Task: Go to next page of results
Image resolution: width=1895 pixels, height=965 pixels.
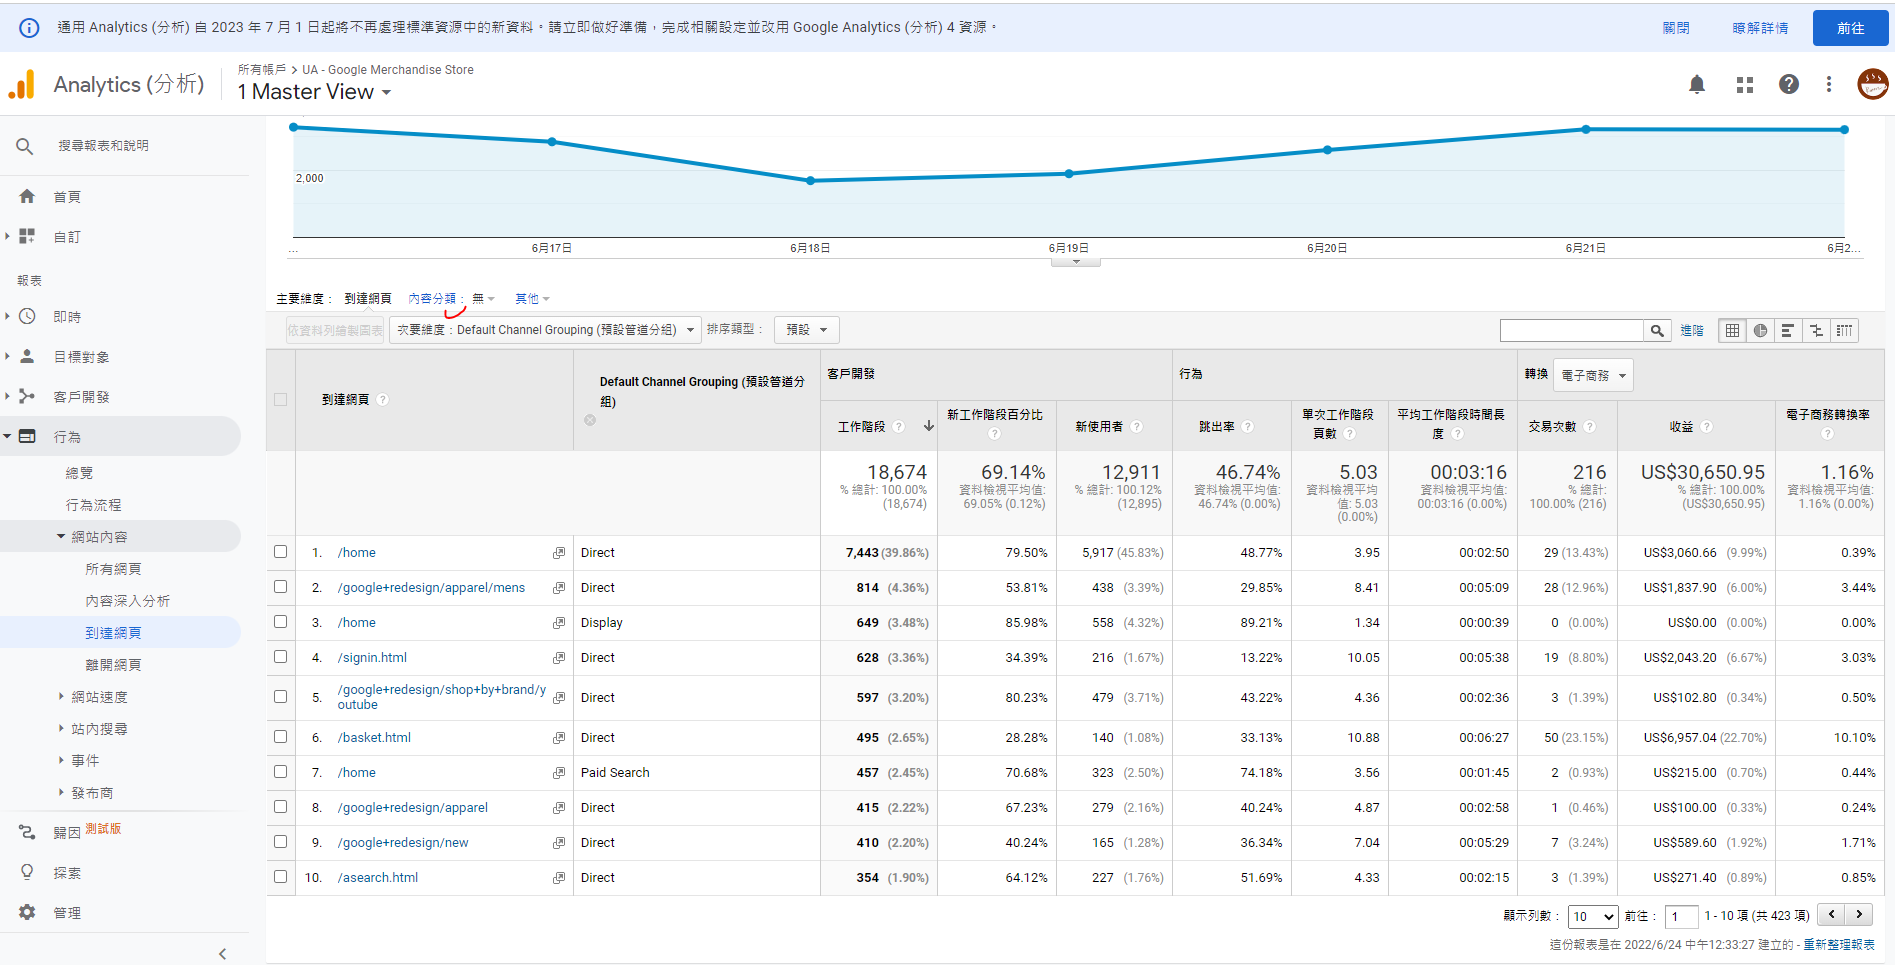Action: point(1860,914)
